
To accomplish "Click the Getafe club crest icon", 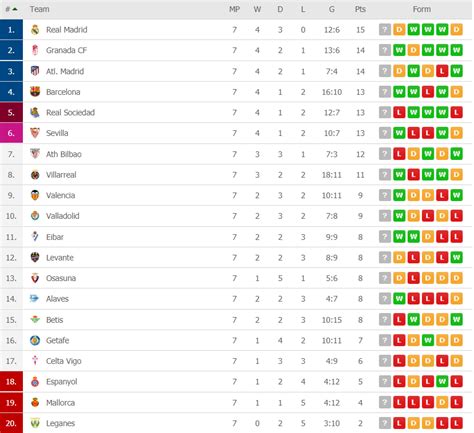I will (x=35, y=340).
